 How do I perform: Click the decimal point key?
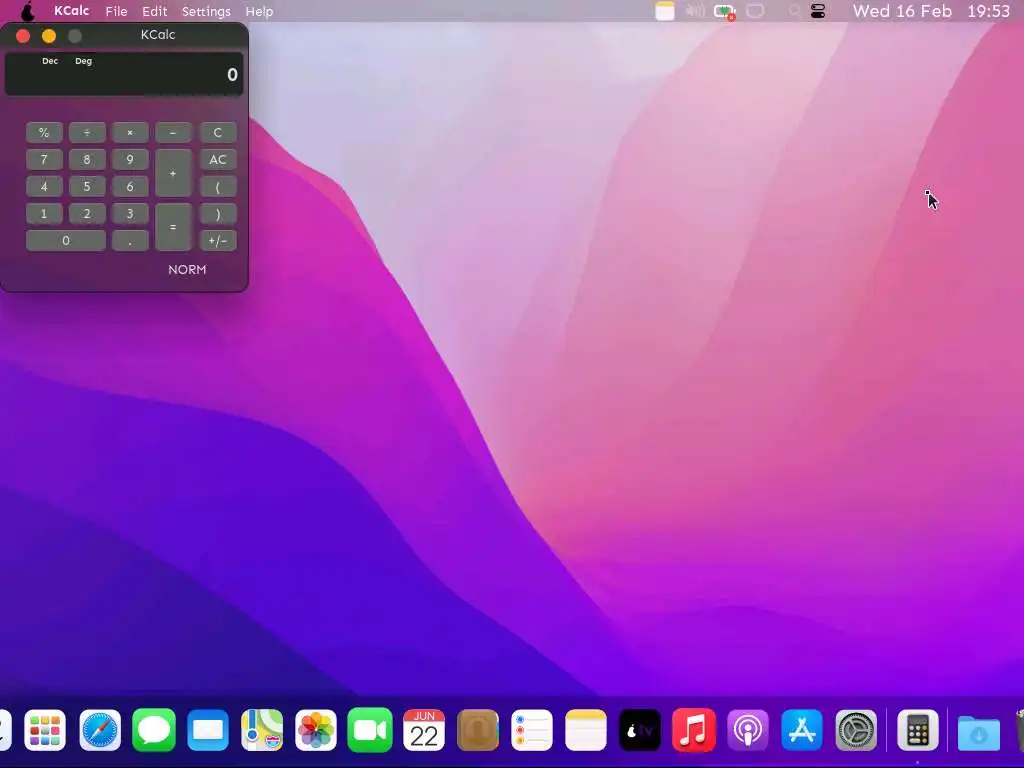(130, 240)
